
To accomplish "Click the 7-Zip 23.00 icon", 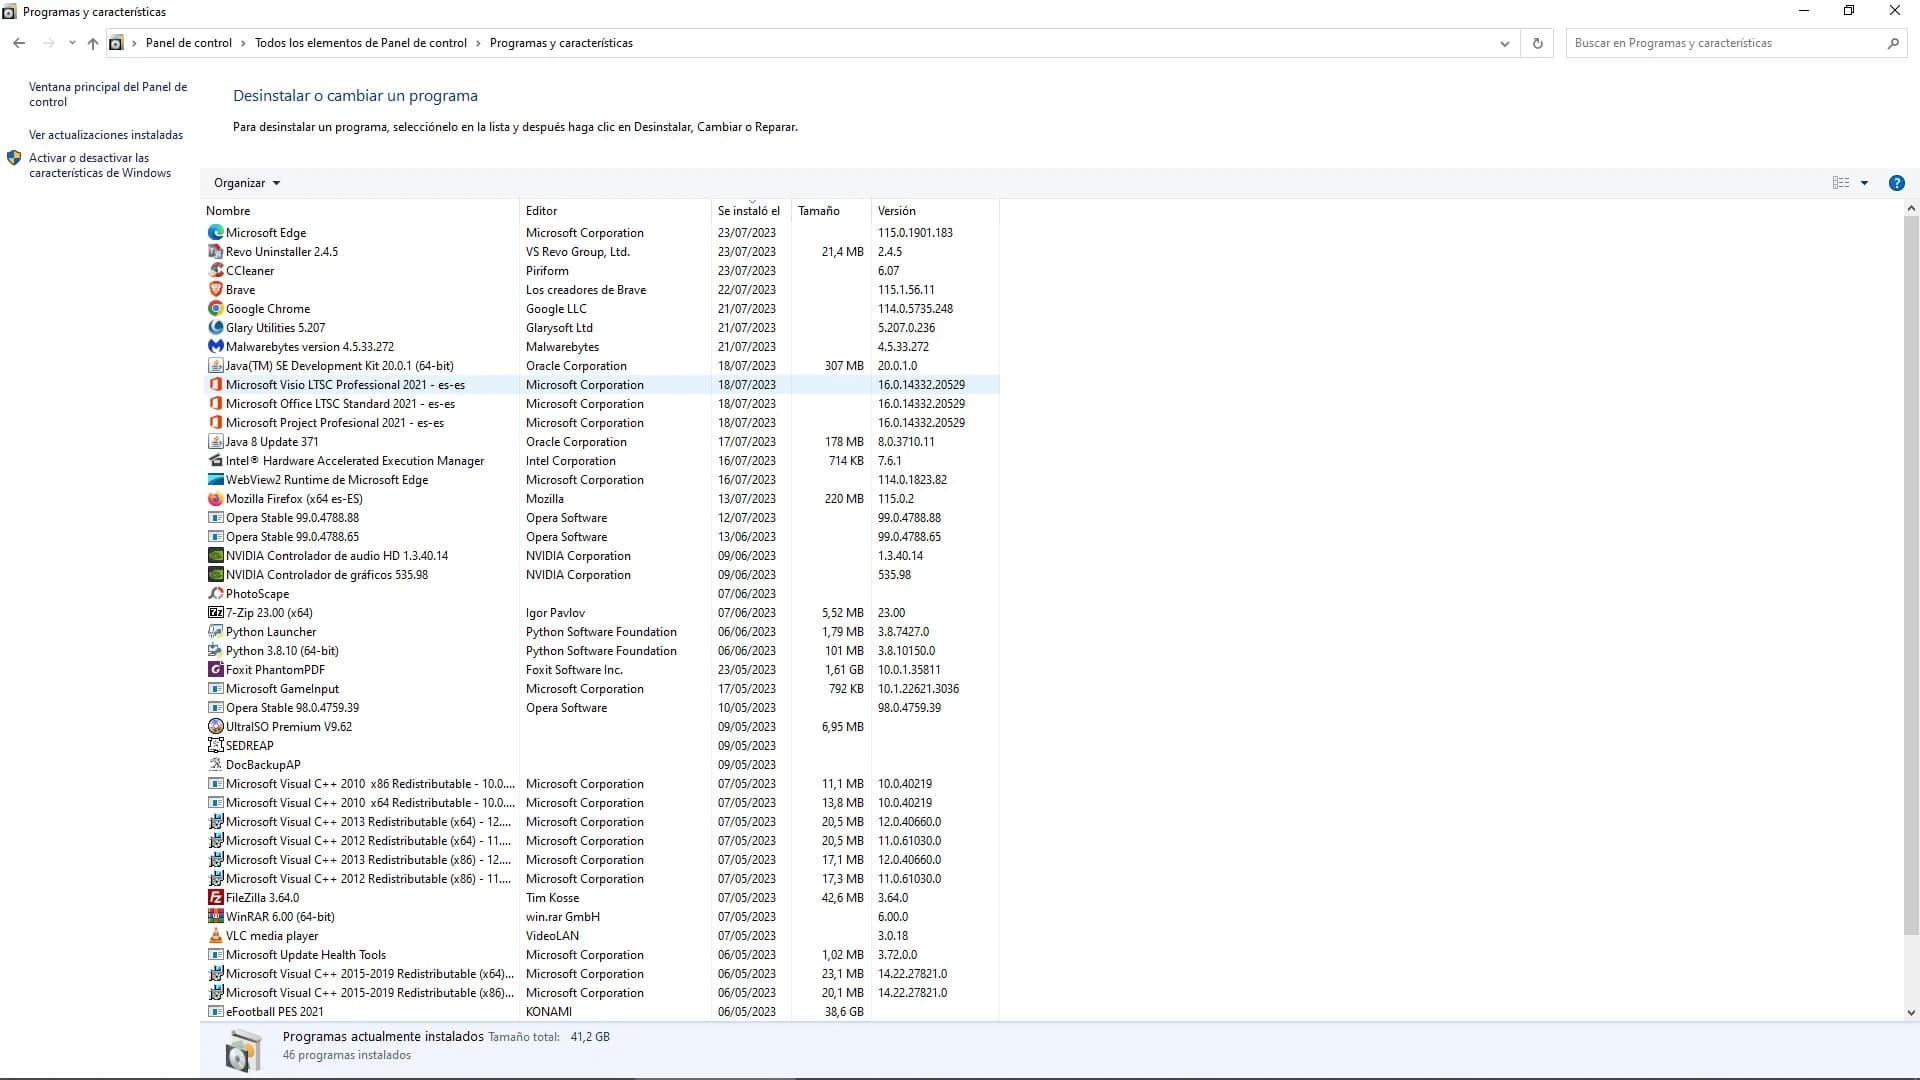I will coord(215,612).
